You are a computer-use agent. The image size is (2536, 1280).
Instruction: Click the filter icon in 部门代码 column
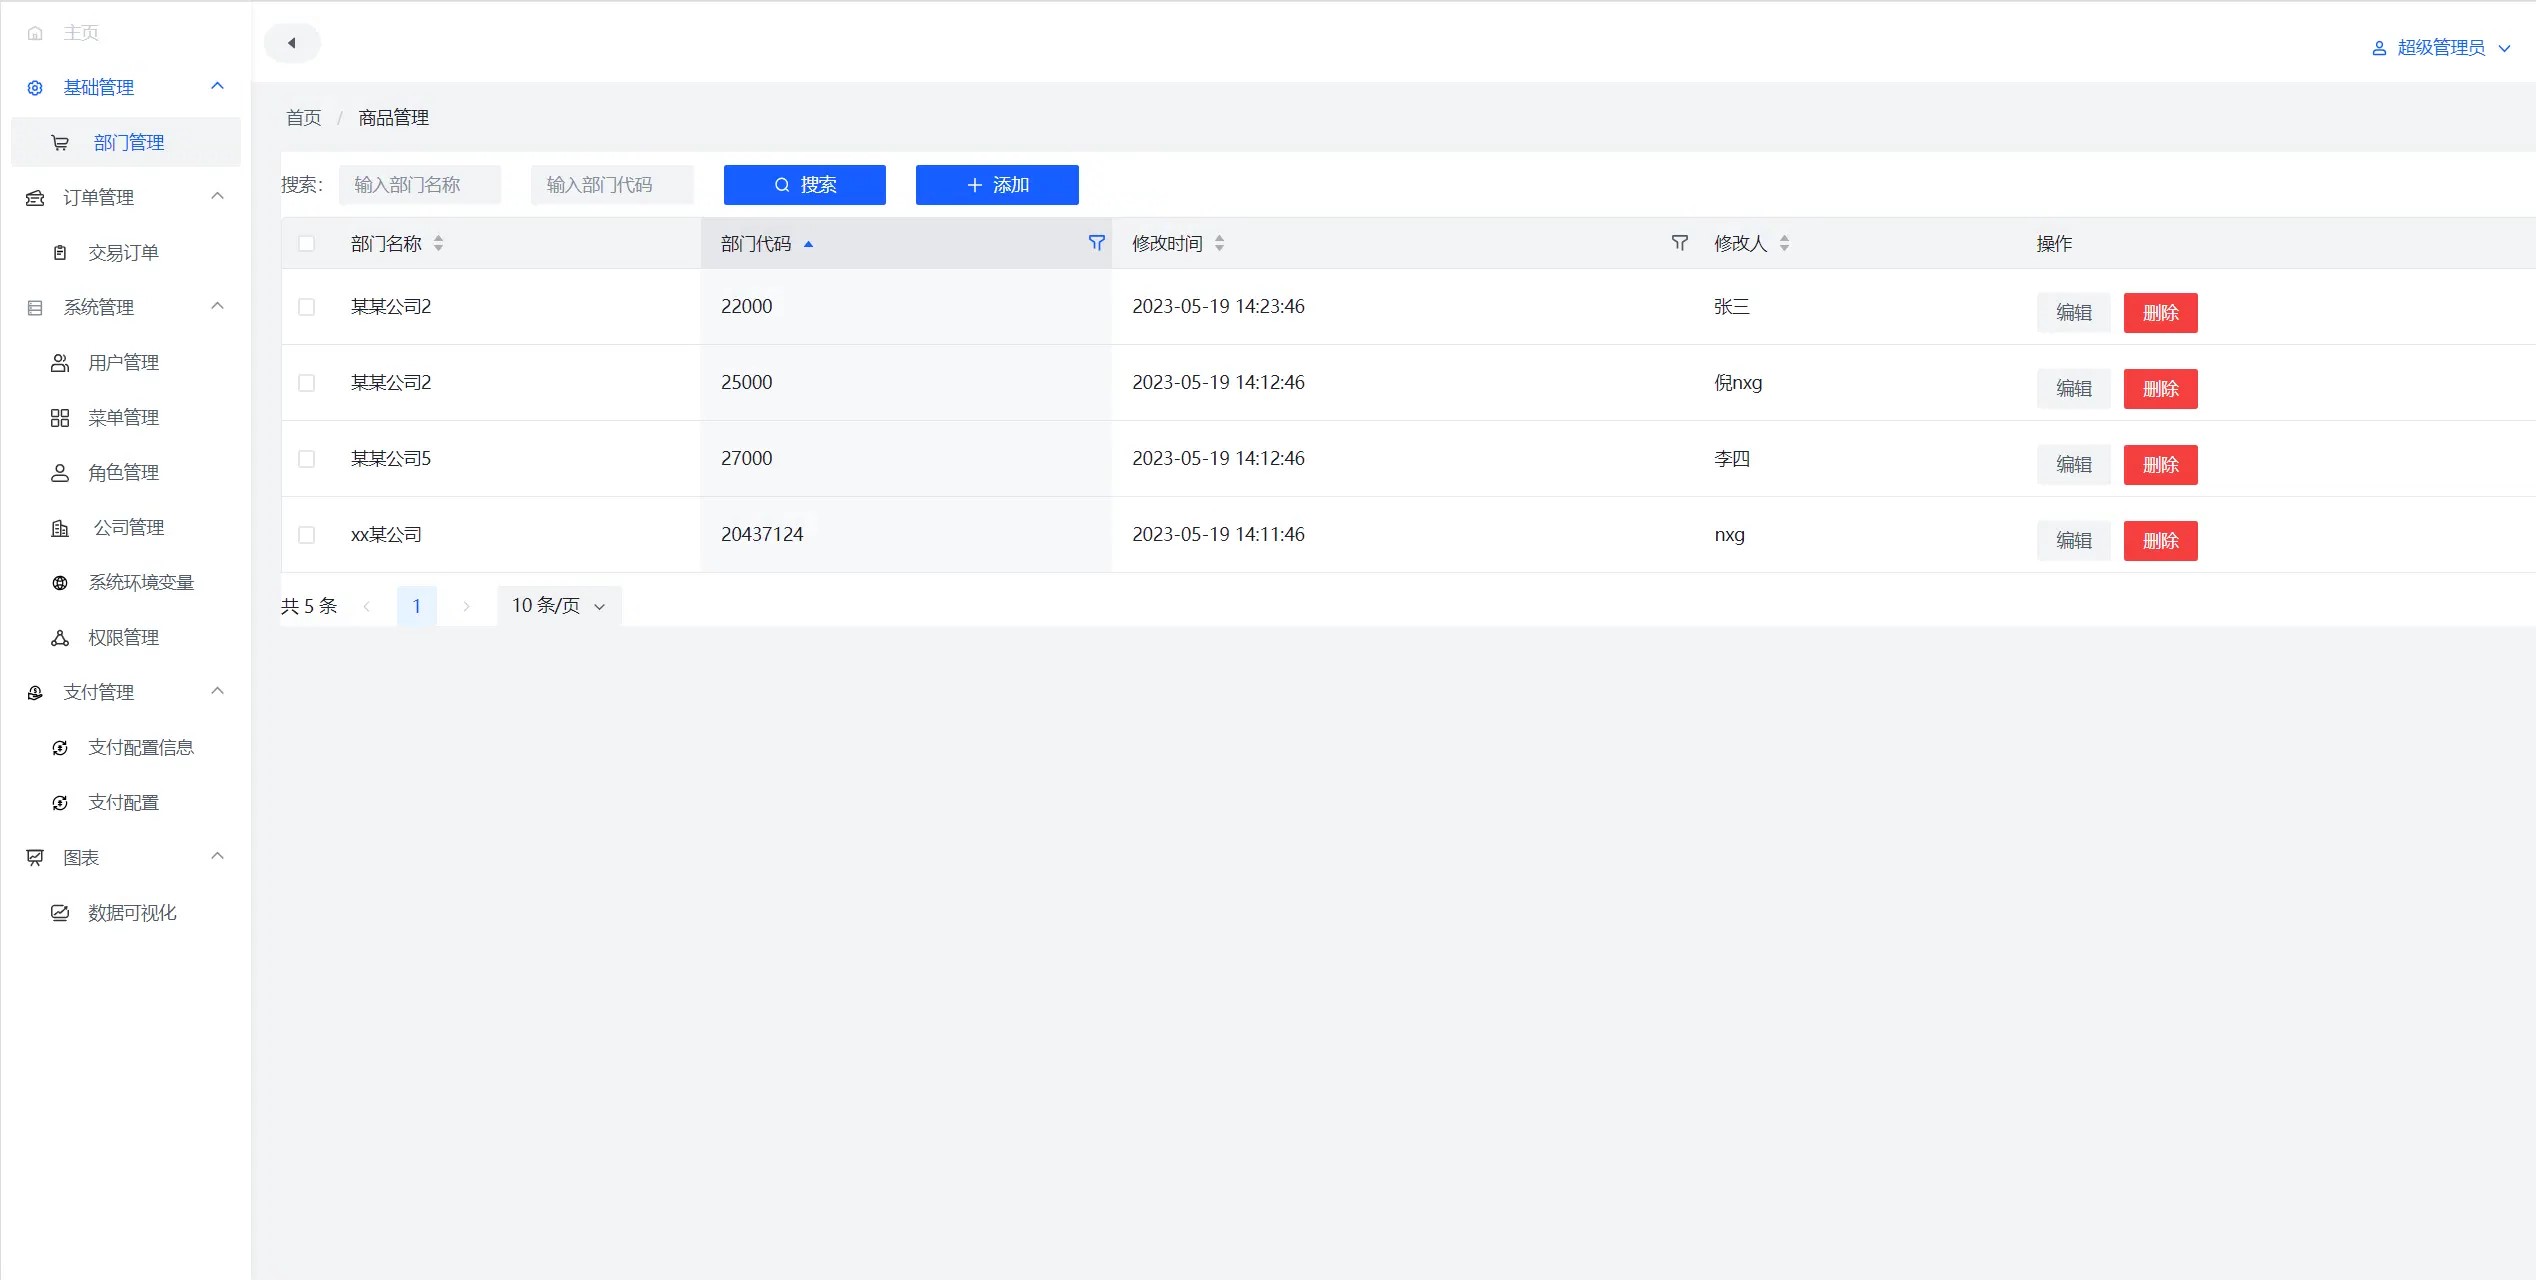(x=1096, y=243)
